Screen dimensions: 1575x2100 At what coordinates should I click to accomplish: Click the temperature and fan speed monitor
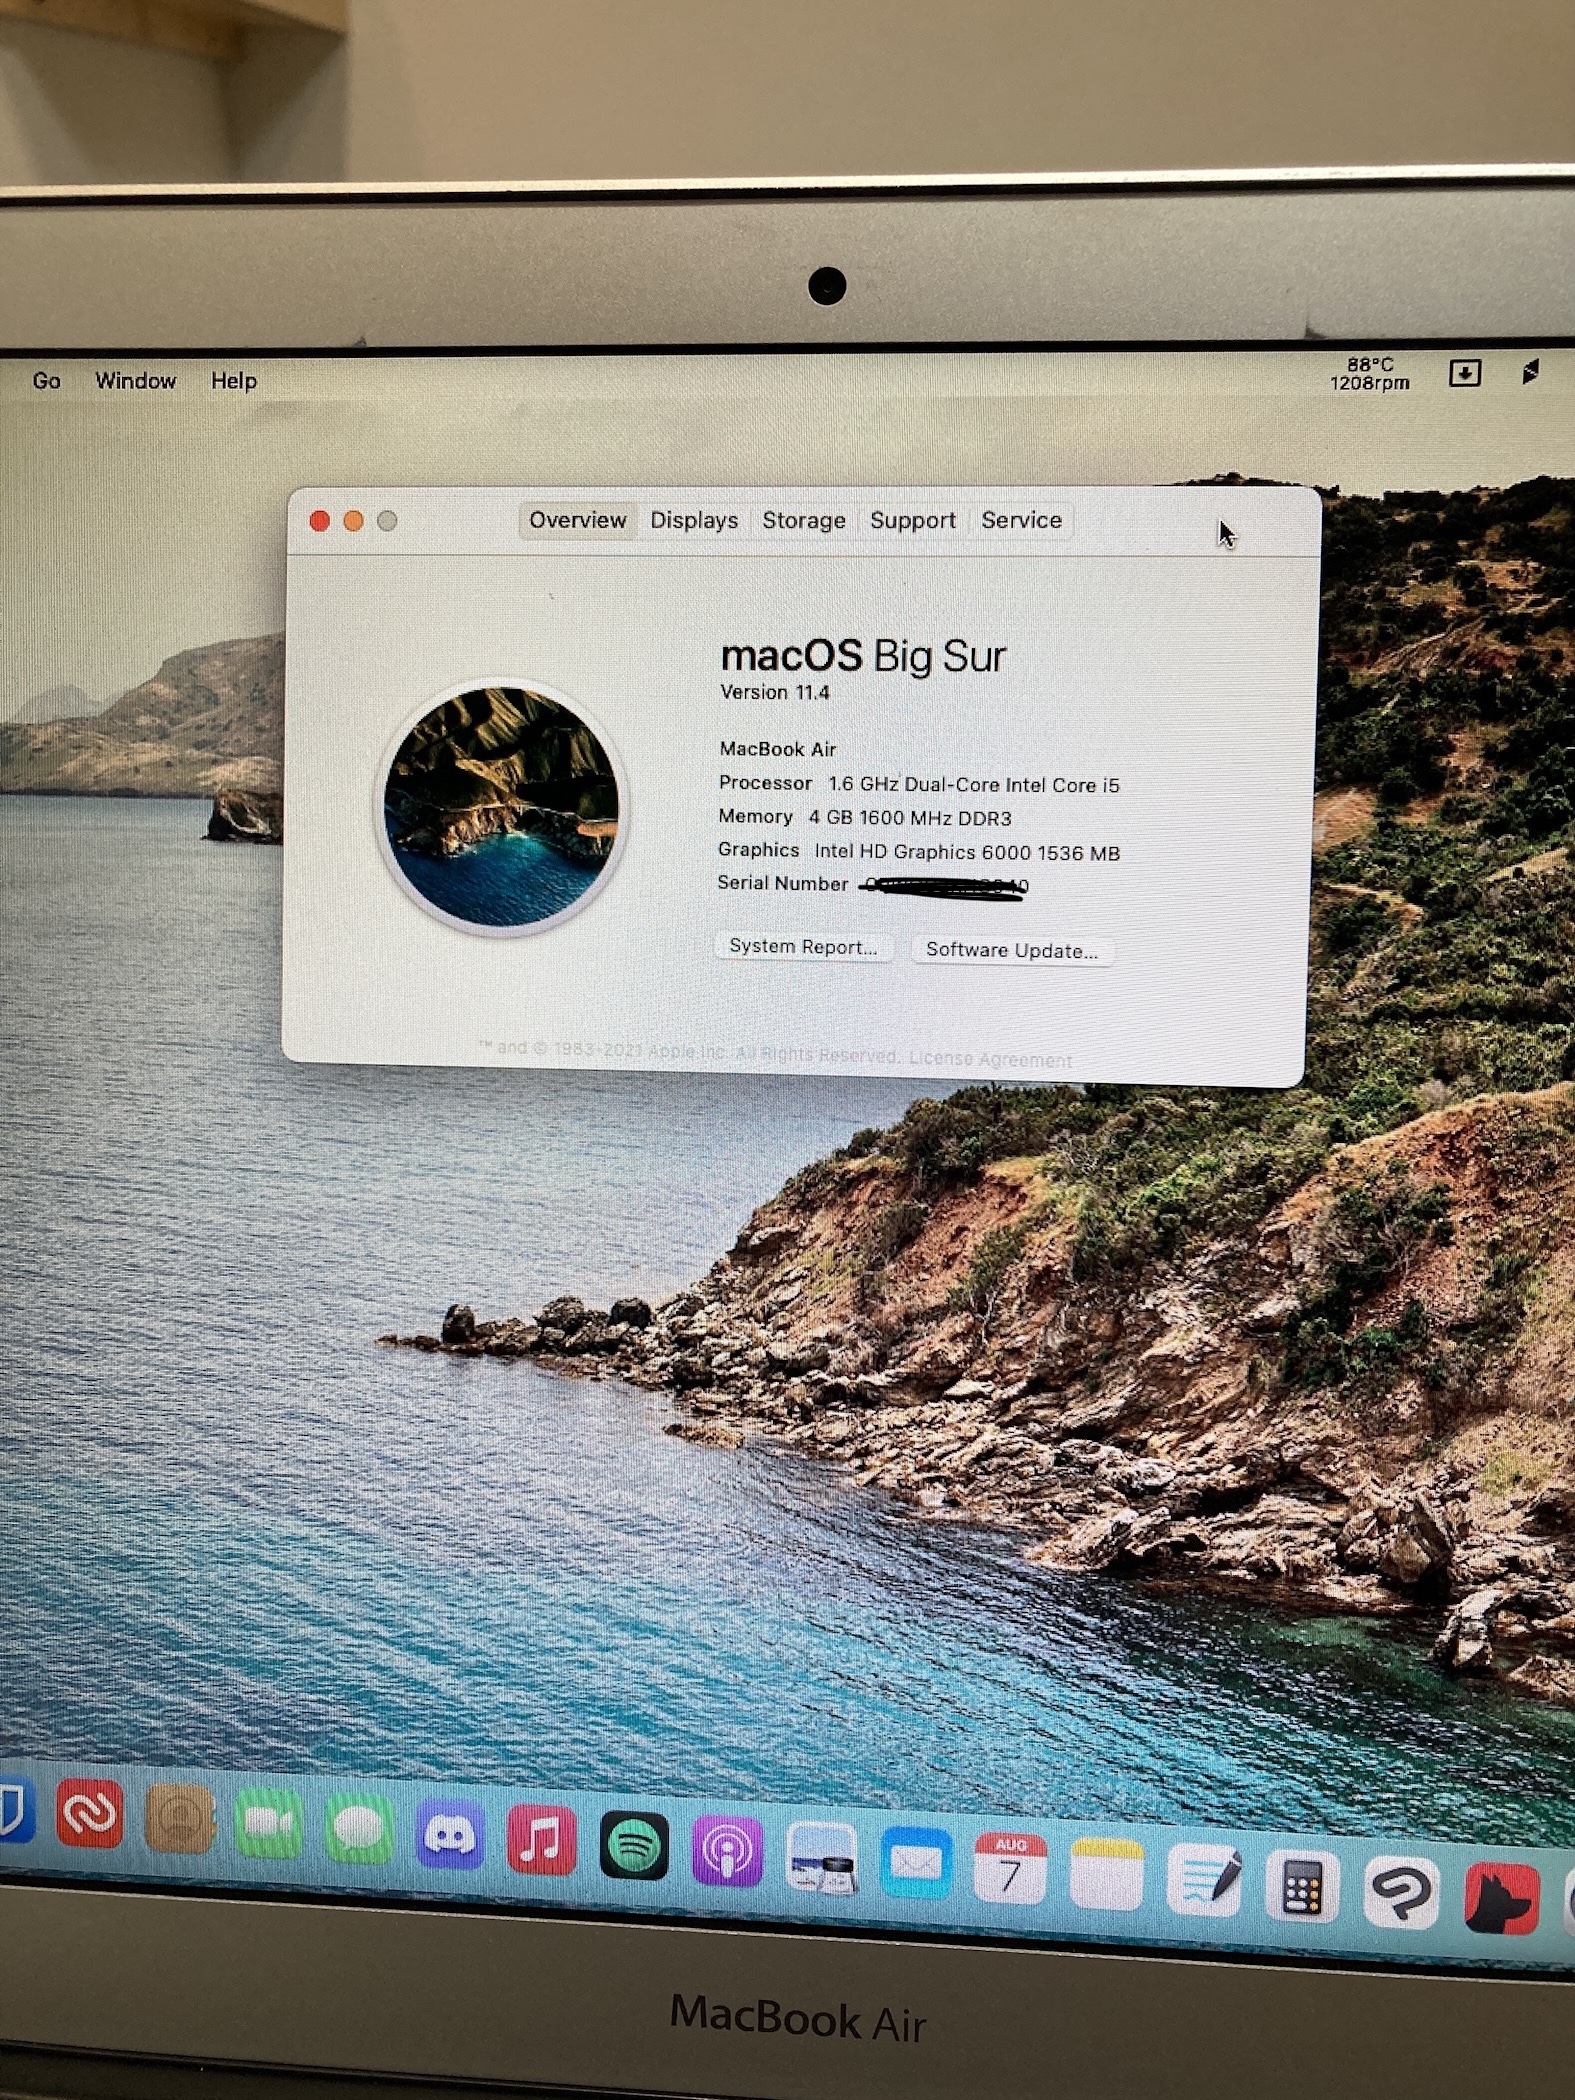click(1369, 374)
